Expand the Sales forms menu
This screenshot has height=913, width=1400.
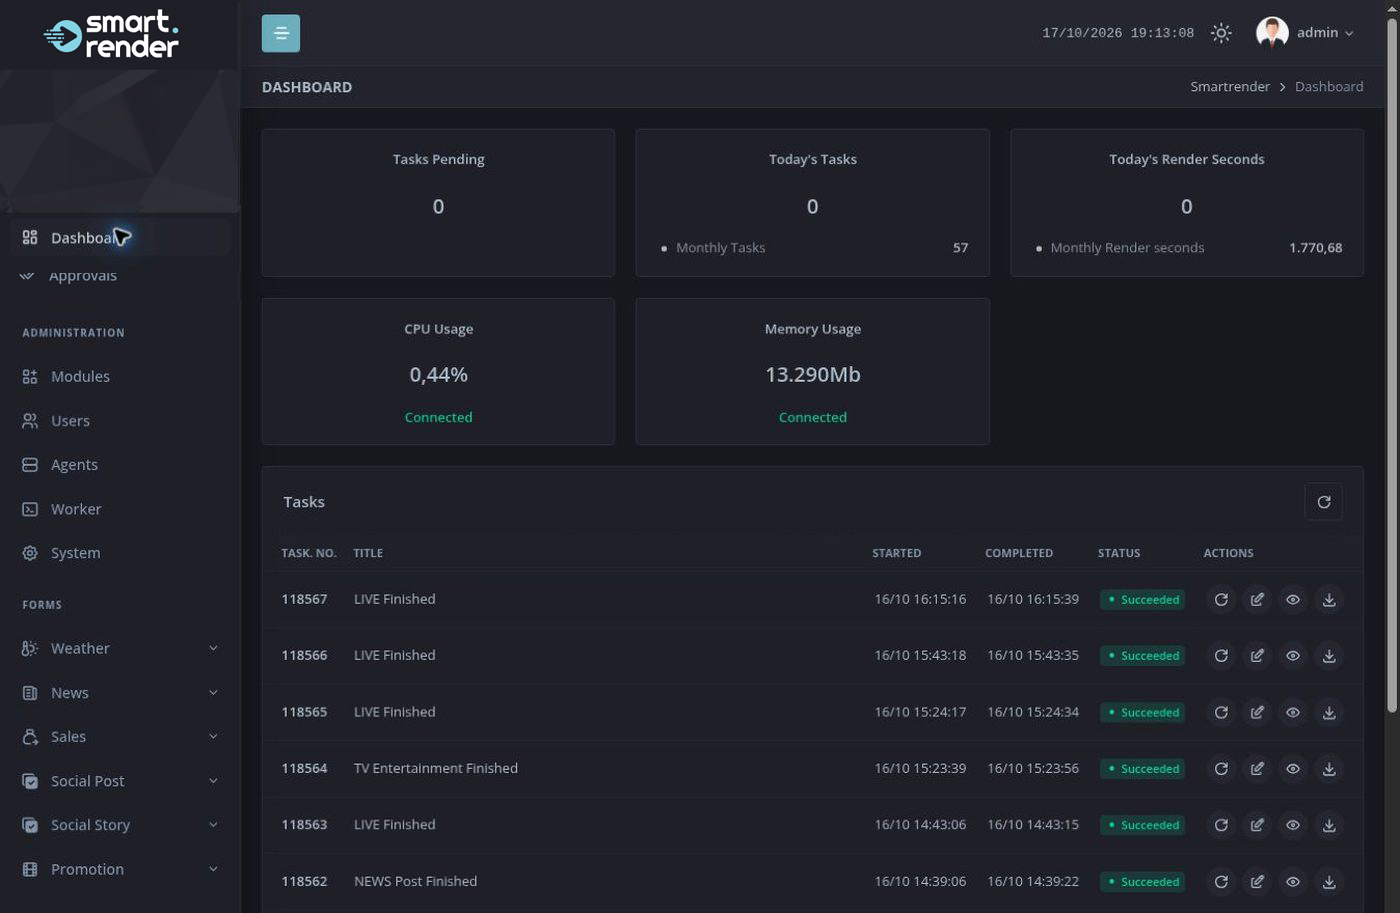click(120, 737)
